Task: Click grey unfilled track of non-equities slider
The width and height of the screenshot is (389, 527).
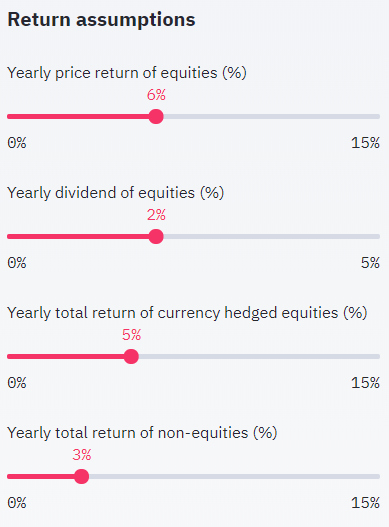Action: 234,476
